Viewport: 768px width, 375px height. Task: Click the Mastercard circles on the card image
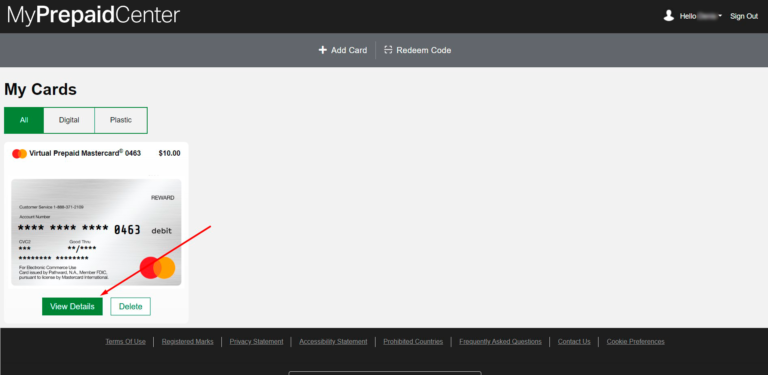157,268
